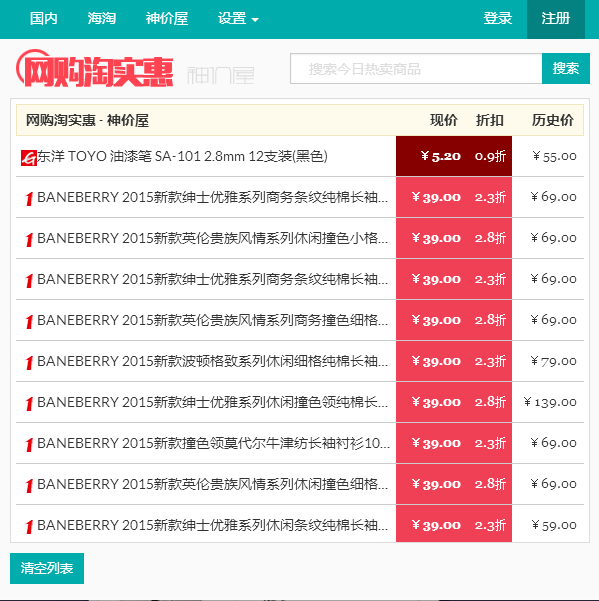Screen dimensions: 599x601
Task: Open BANEBERRY 绅士优雅系列休闲撞色领 item
Action: [x=213, y=402]
